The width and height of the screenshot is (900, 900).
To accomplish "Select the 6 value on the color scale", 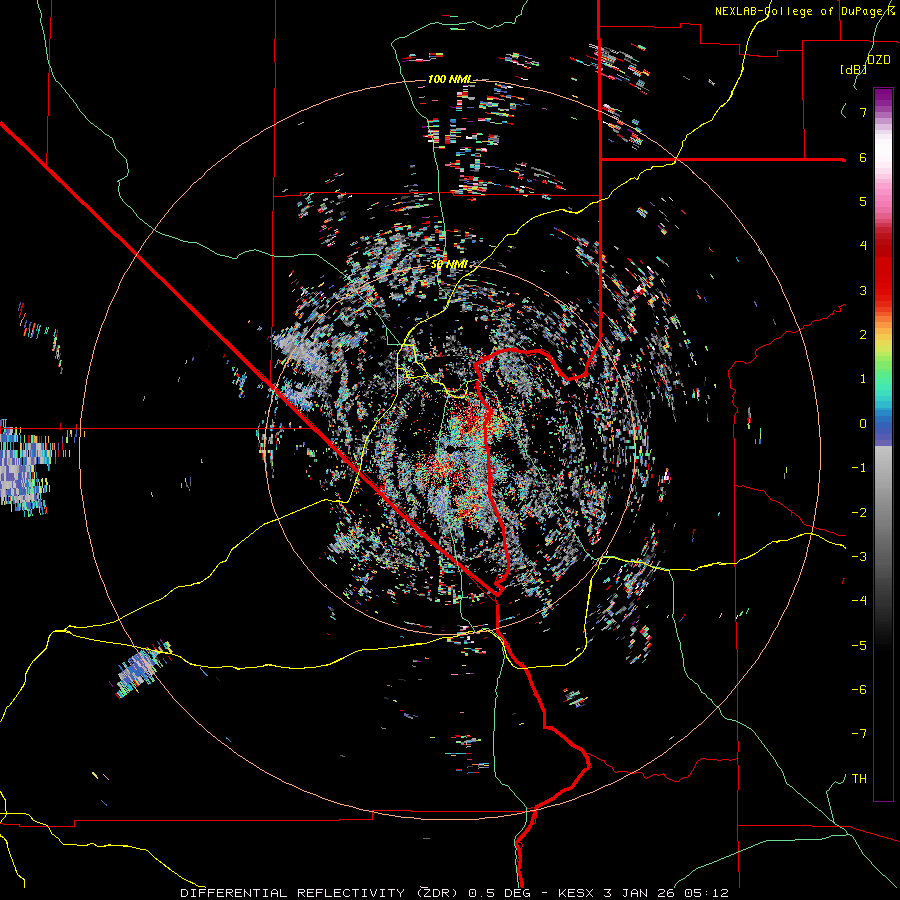I will pyautogui.click(x=863, y=157).
